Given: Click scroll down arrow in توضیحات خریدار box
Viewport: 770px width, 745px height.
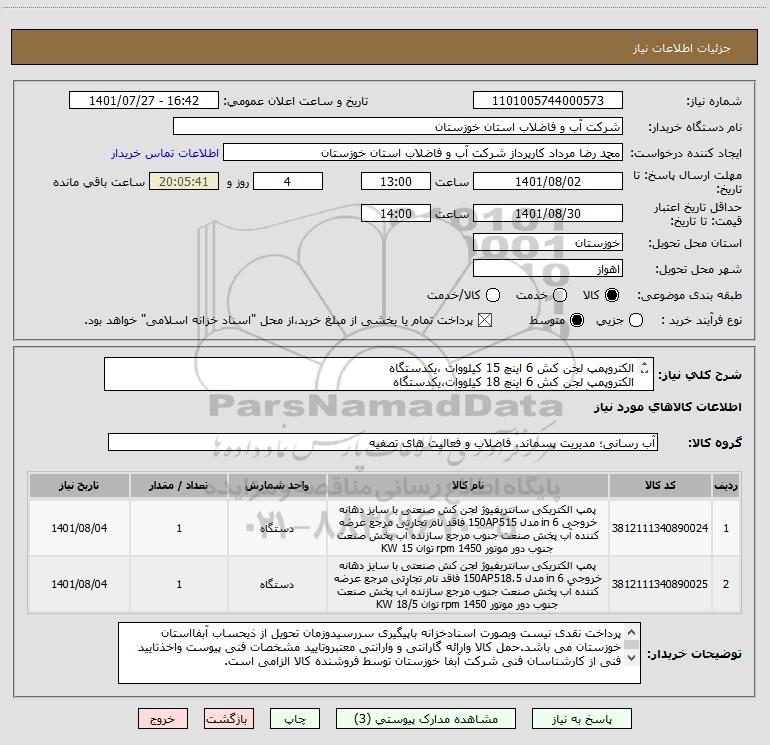Looking at the screenshot, I should click(632, 657).
